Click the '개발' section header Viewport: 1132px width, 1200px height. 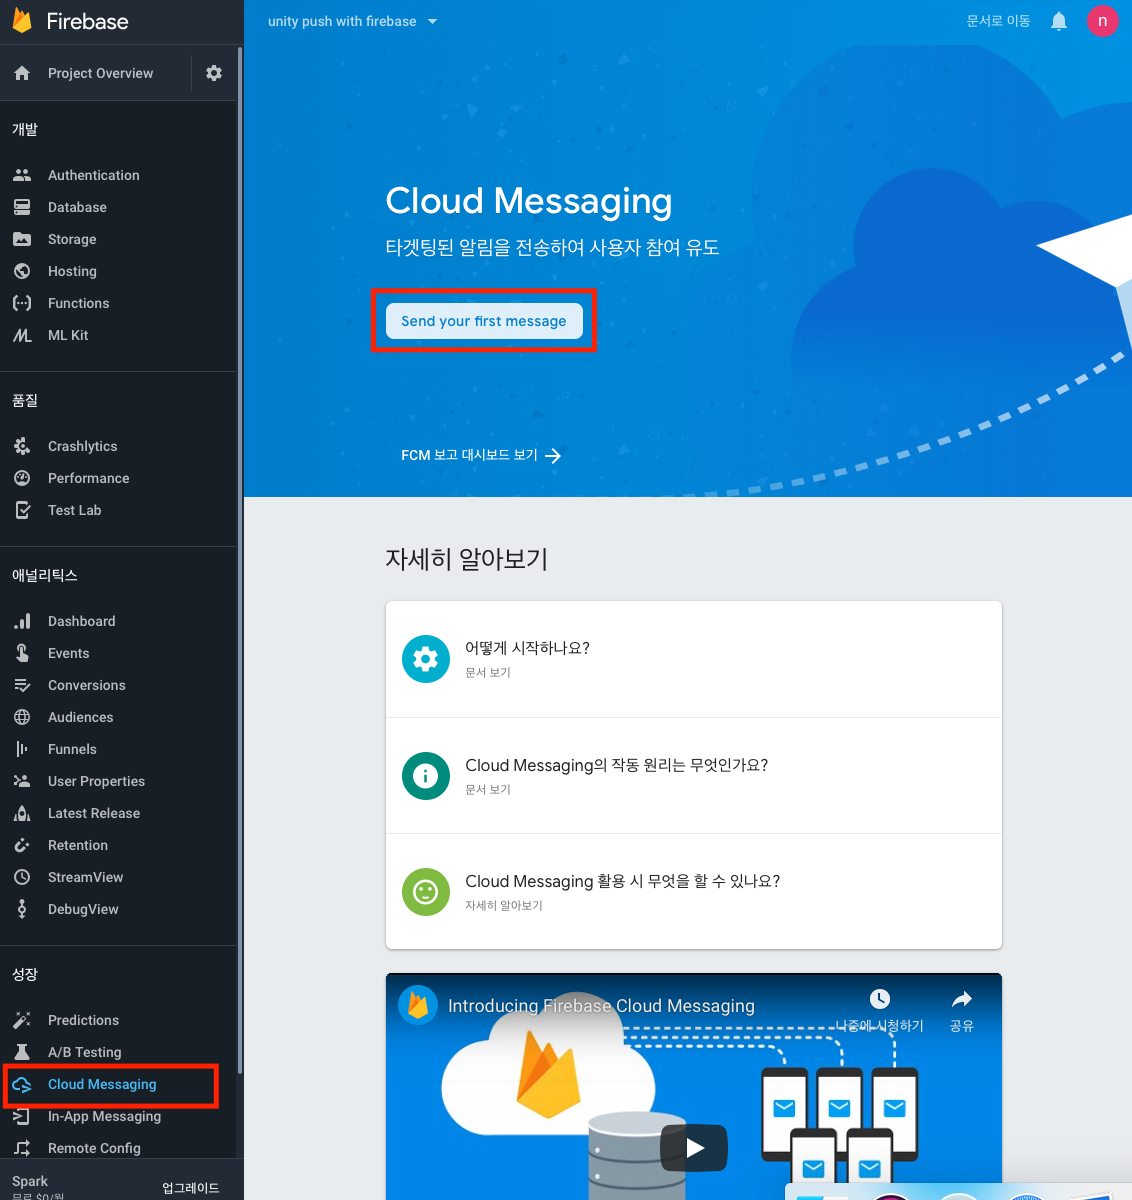coord(25,129)
